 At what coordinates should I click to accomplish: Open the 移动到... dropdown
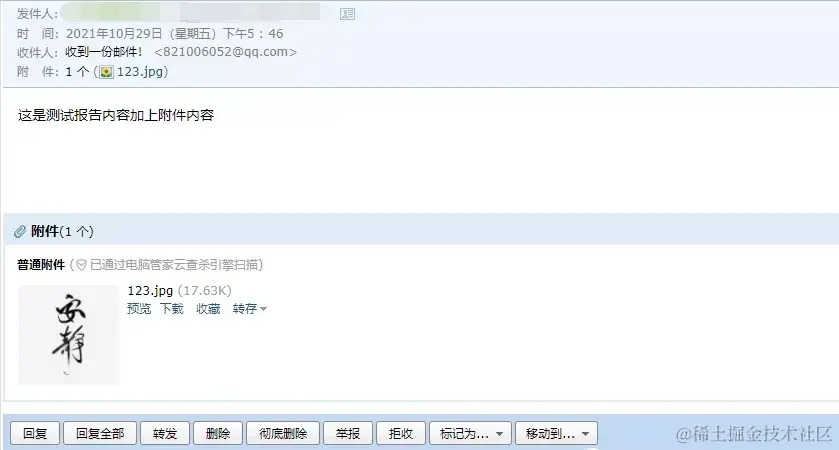(556, 433)
